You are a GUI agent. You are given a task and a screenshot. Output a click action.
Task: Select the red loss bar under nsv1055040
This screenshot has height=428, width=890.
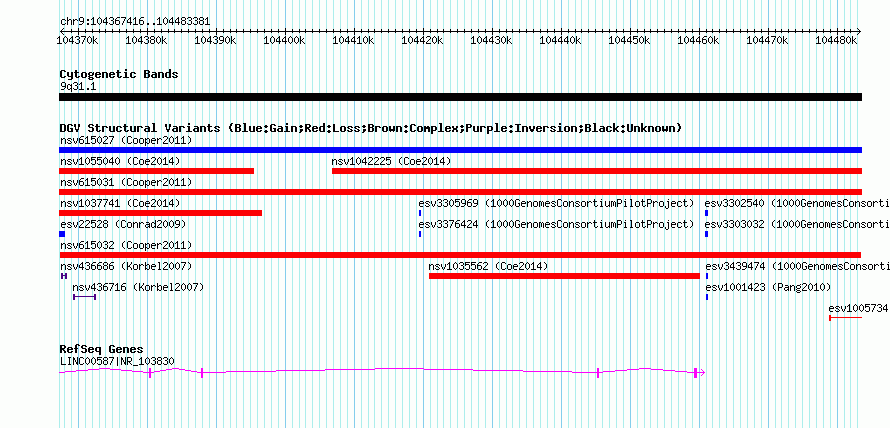coord(157,171)
